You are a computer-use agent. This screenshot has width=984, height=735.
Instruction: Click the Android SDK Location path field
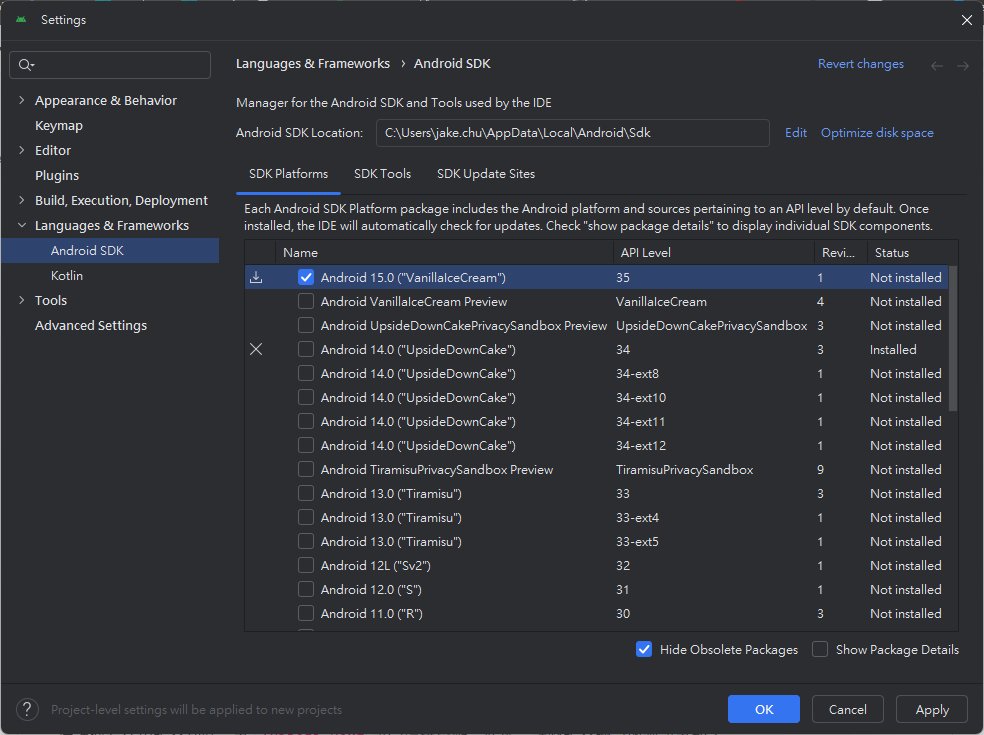(572, 133)
